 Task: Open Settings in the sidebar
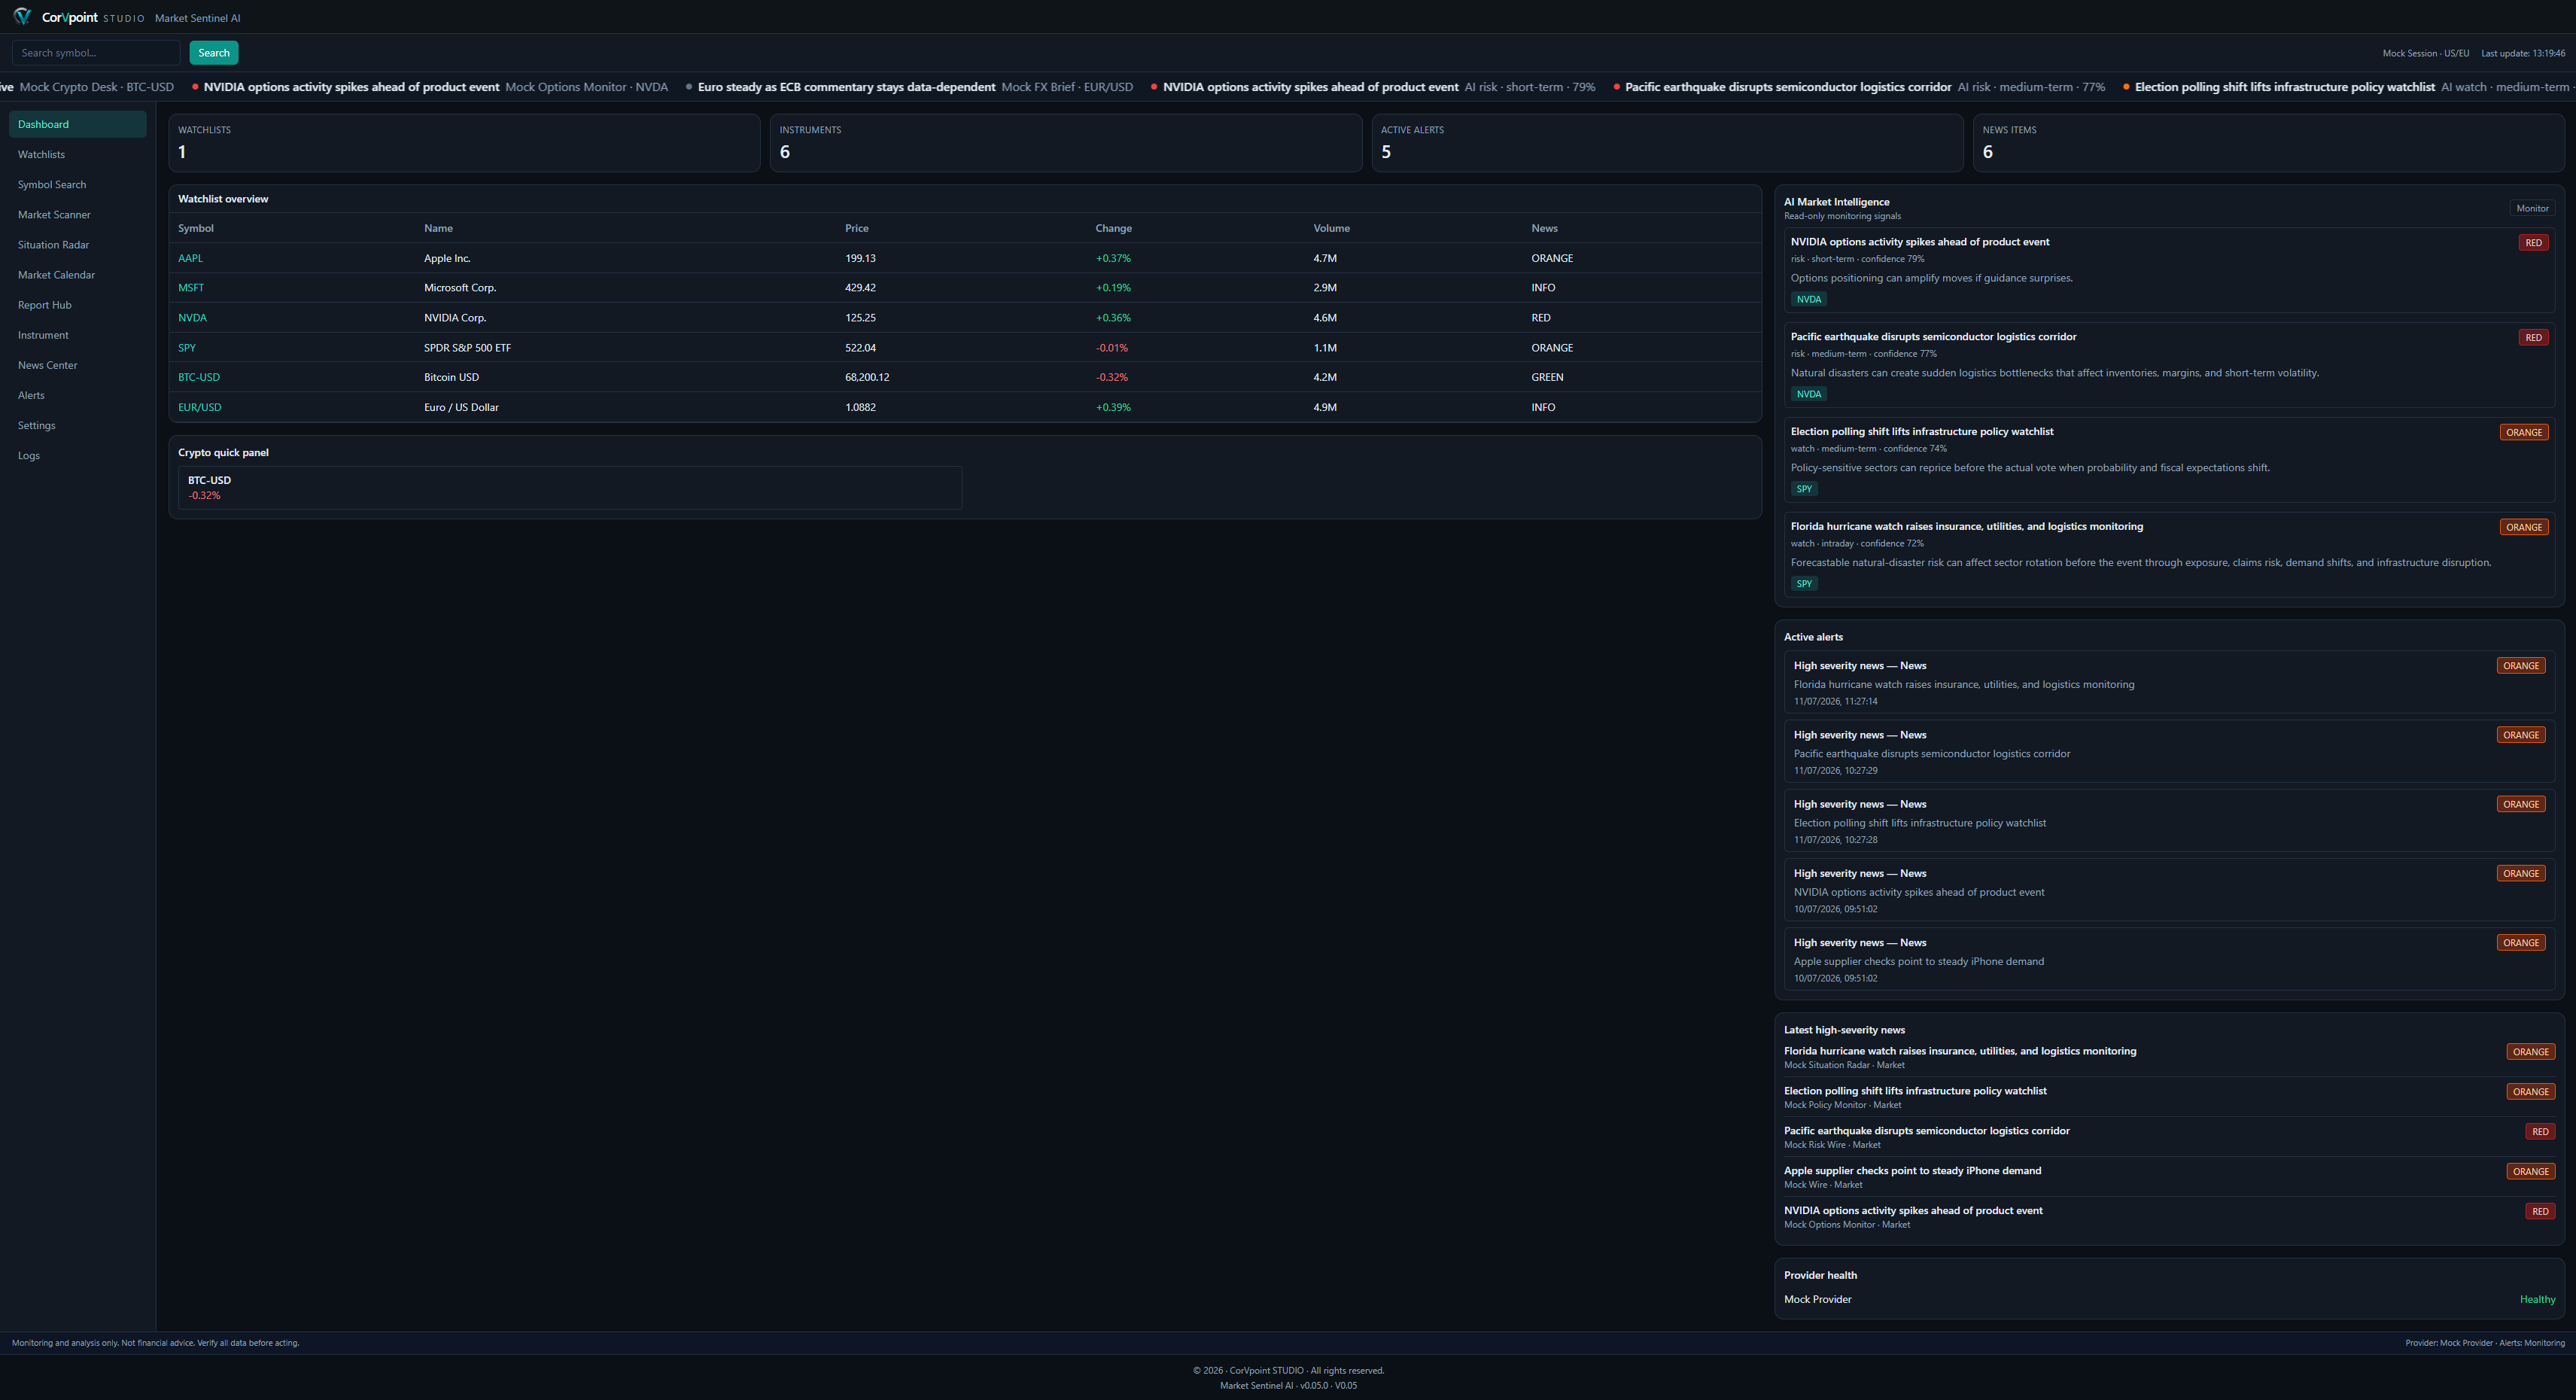coord(78,425)
